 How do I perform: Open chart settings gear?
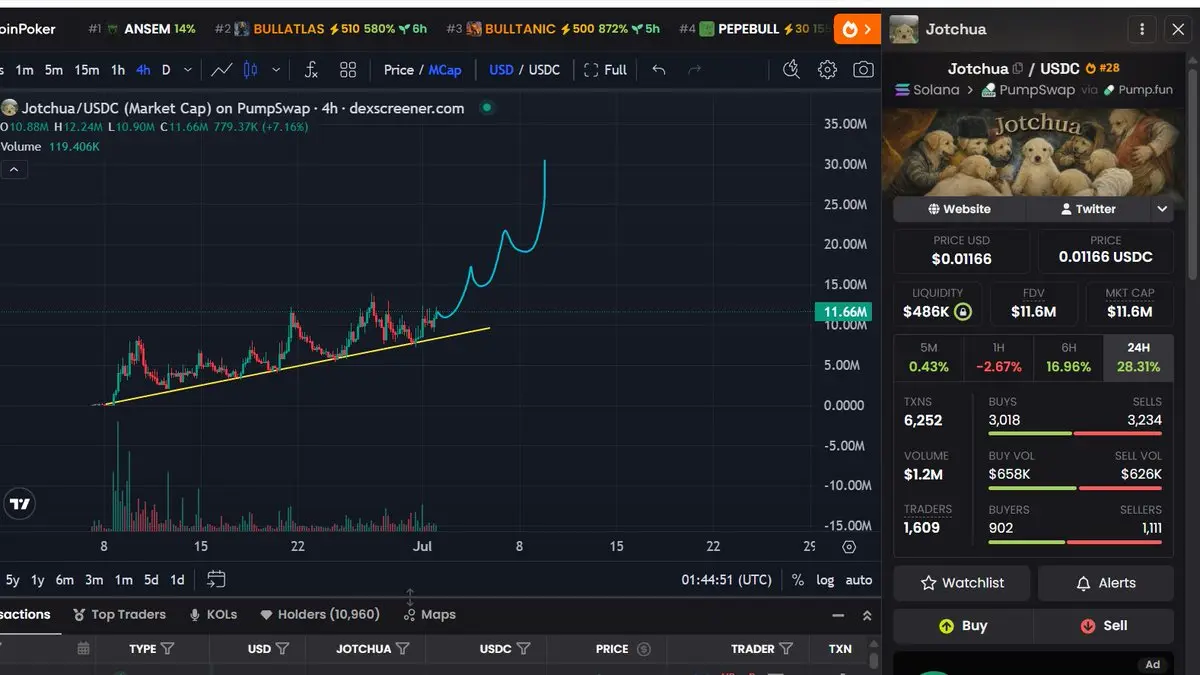827,70
